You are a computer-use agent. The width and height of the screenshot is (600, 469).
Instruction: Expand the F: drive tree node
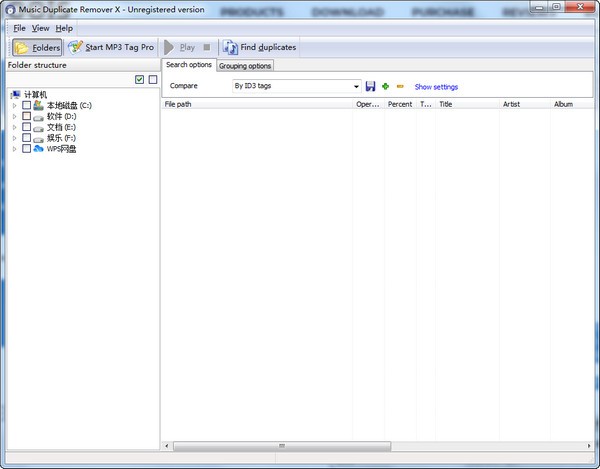point(15,138)
